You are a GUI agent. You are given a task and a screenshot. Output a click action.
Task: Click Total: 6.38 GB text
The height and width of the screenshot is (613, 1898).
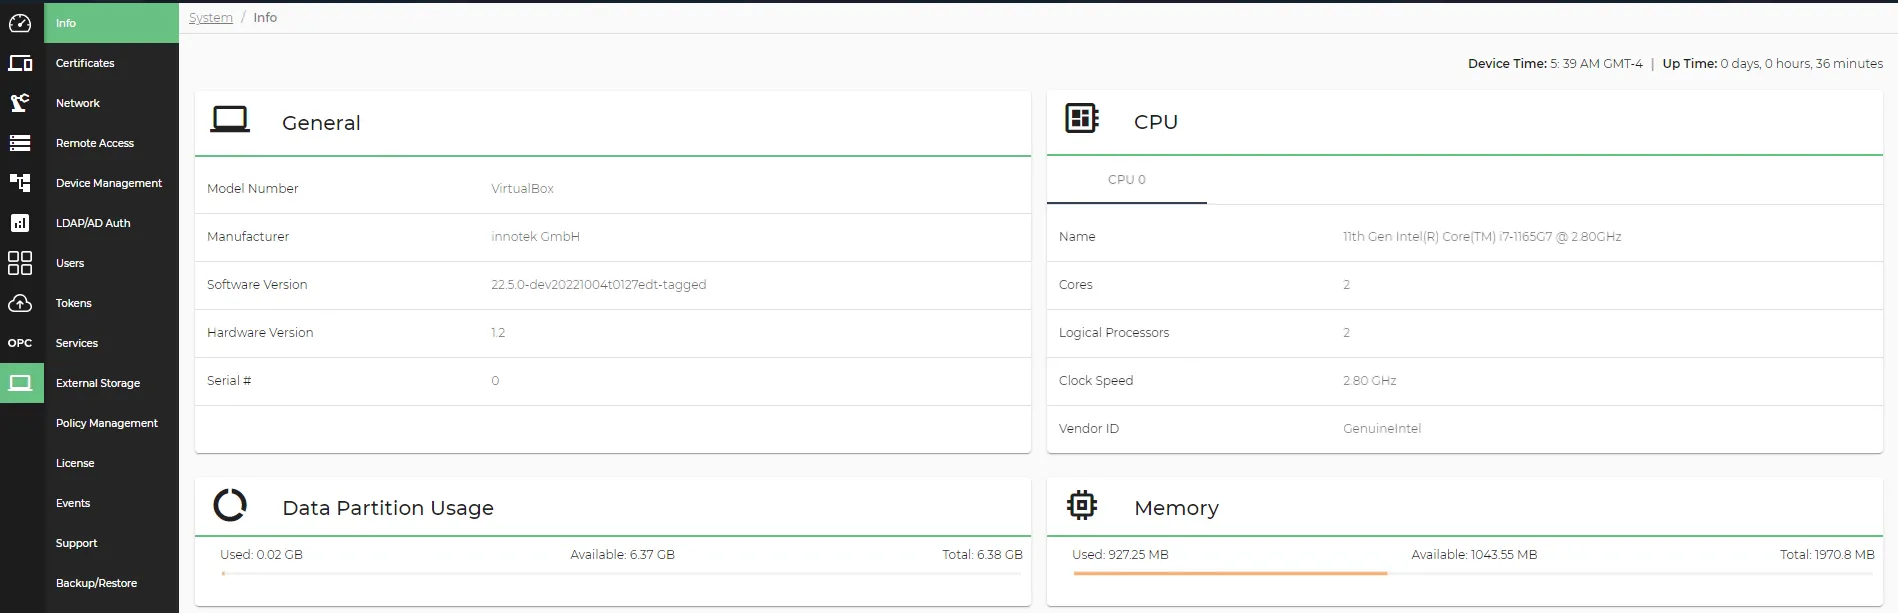982,555
